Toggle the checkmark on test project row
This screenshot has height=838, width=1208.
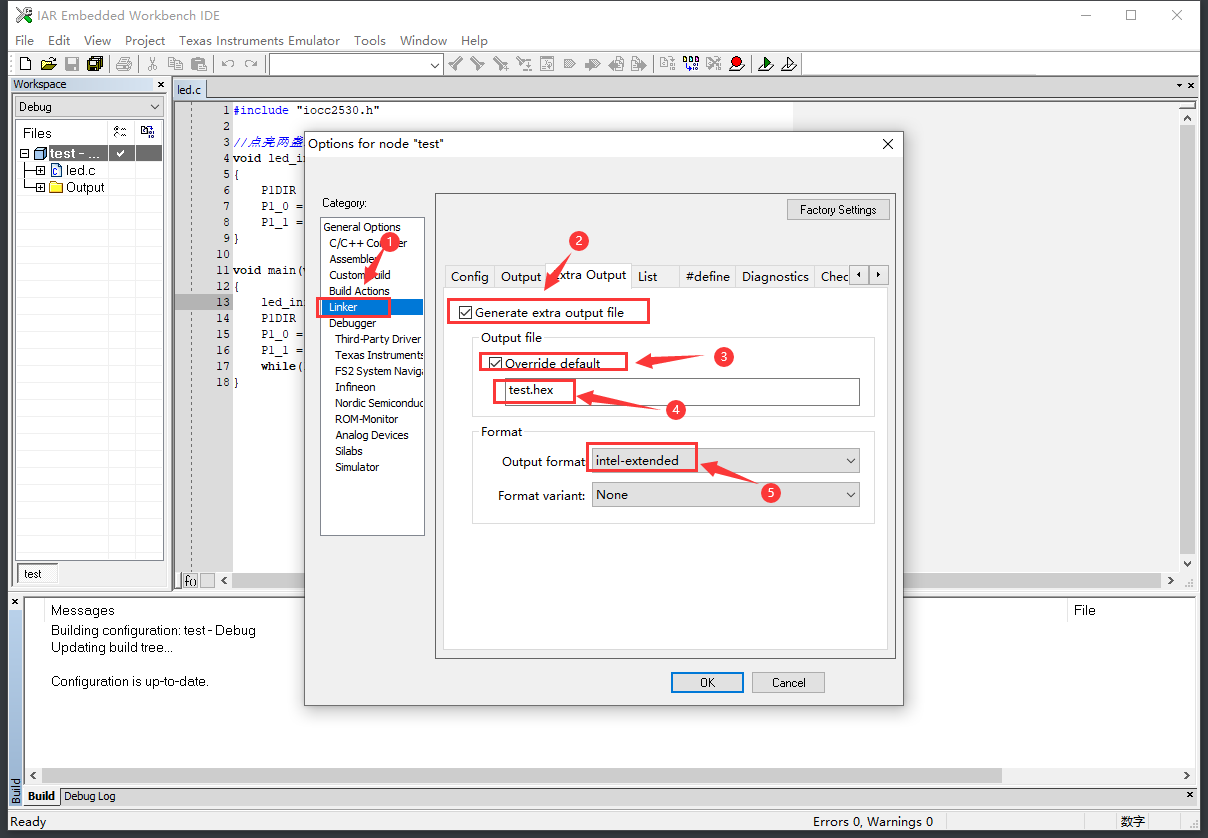120,153
